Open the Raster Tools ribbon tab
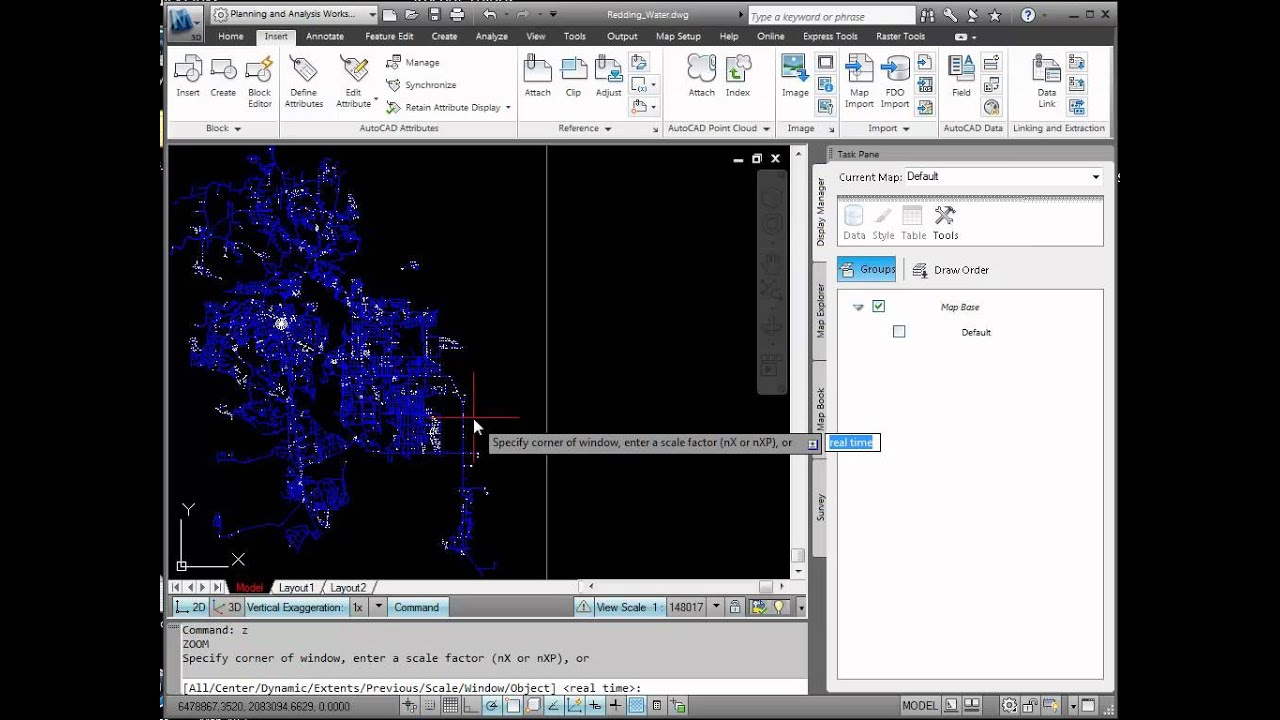The width and height of the screenshot is (1280, 720). pos(900,36)
